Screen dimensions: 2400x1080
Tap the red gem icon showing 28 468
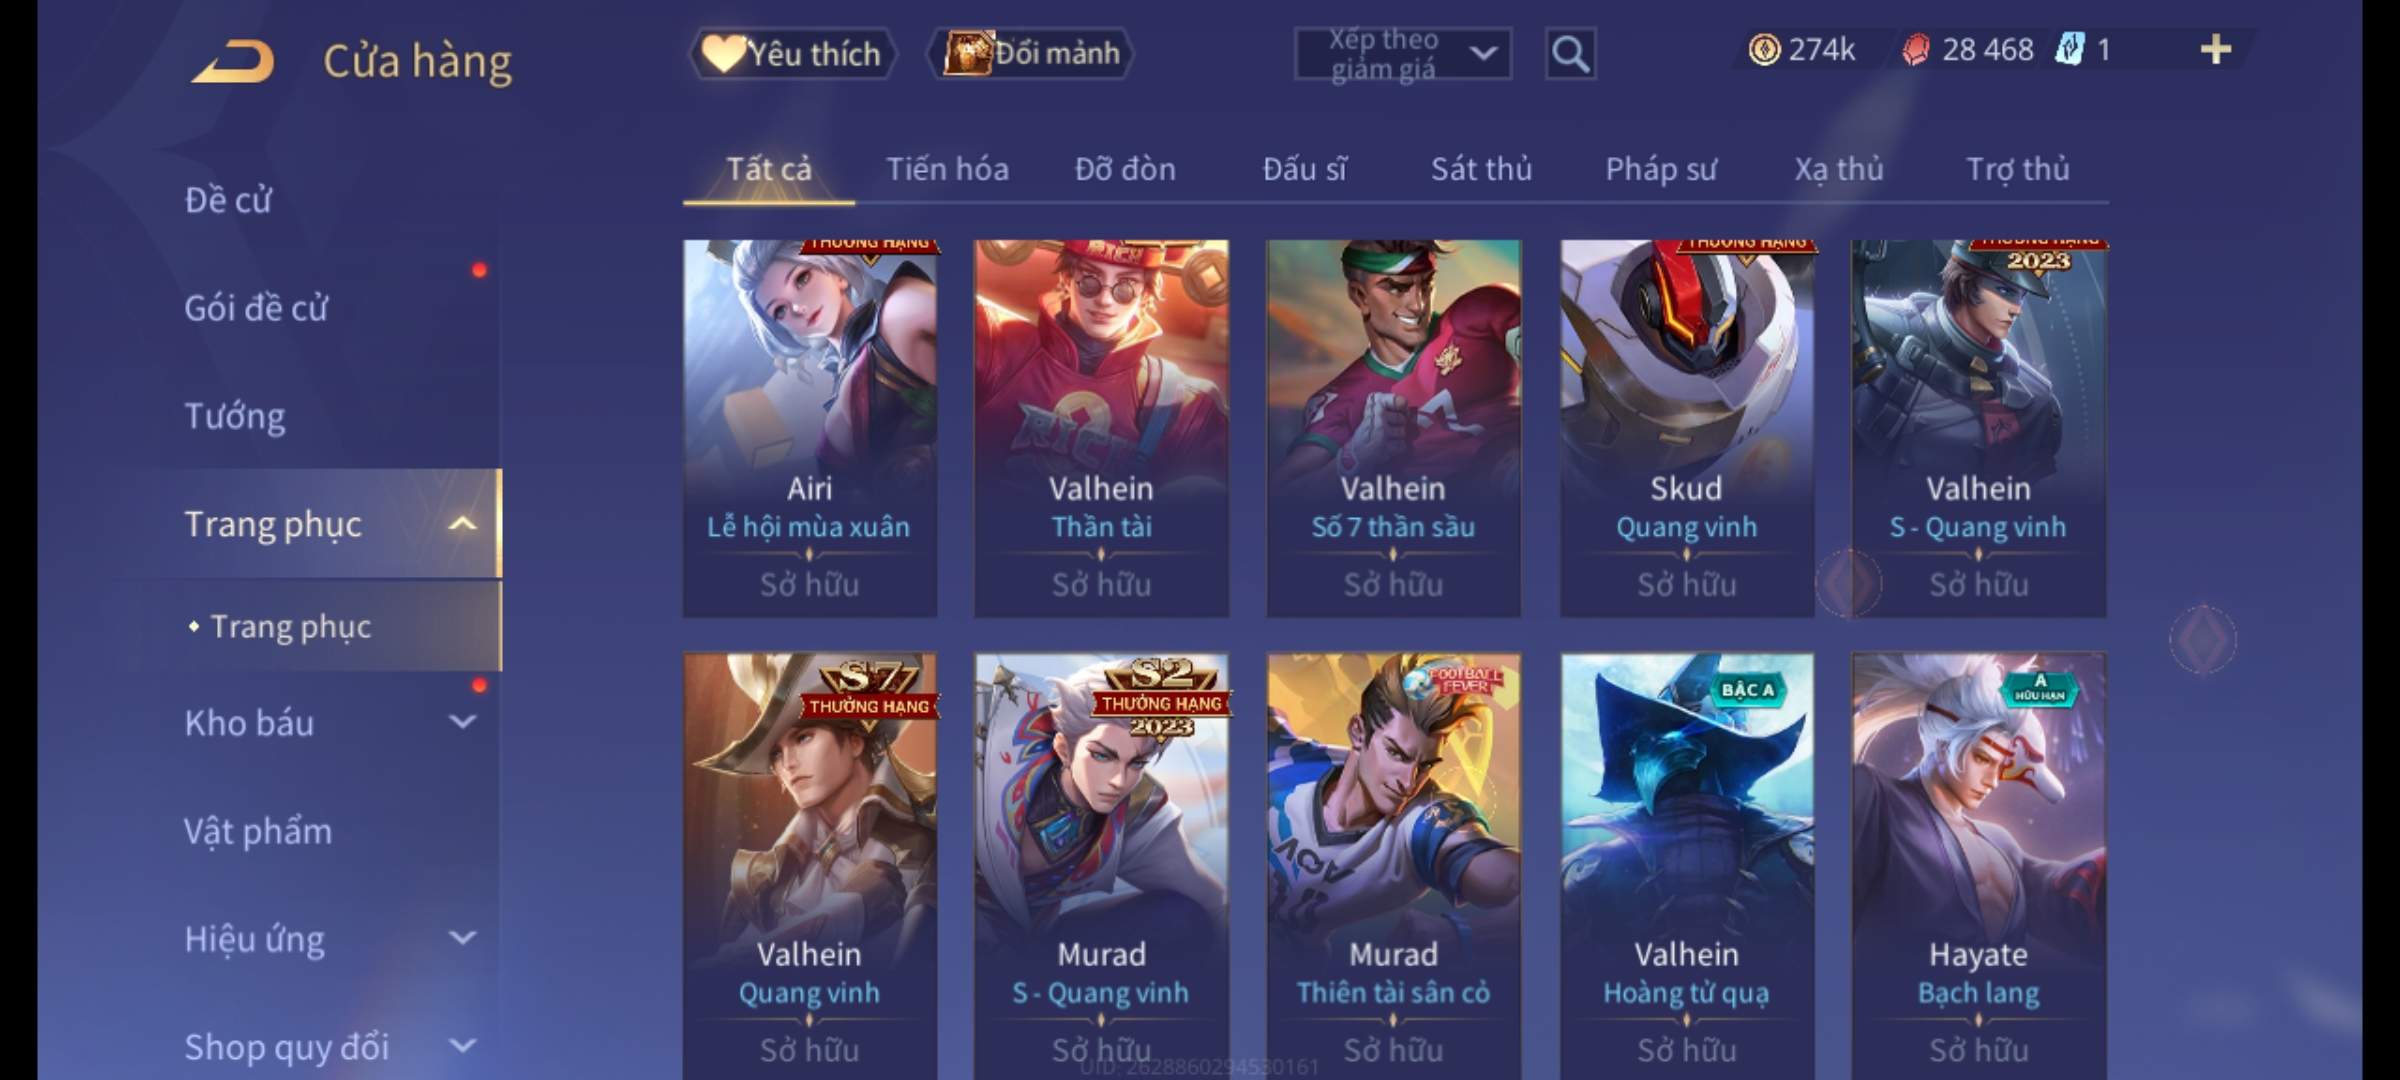tap(1915, 49)
